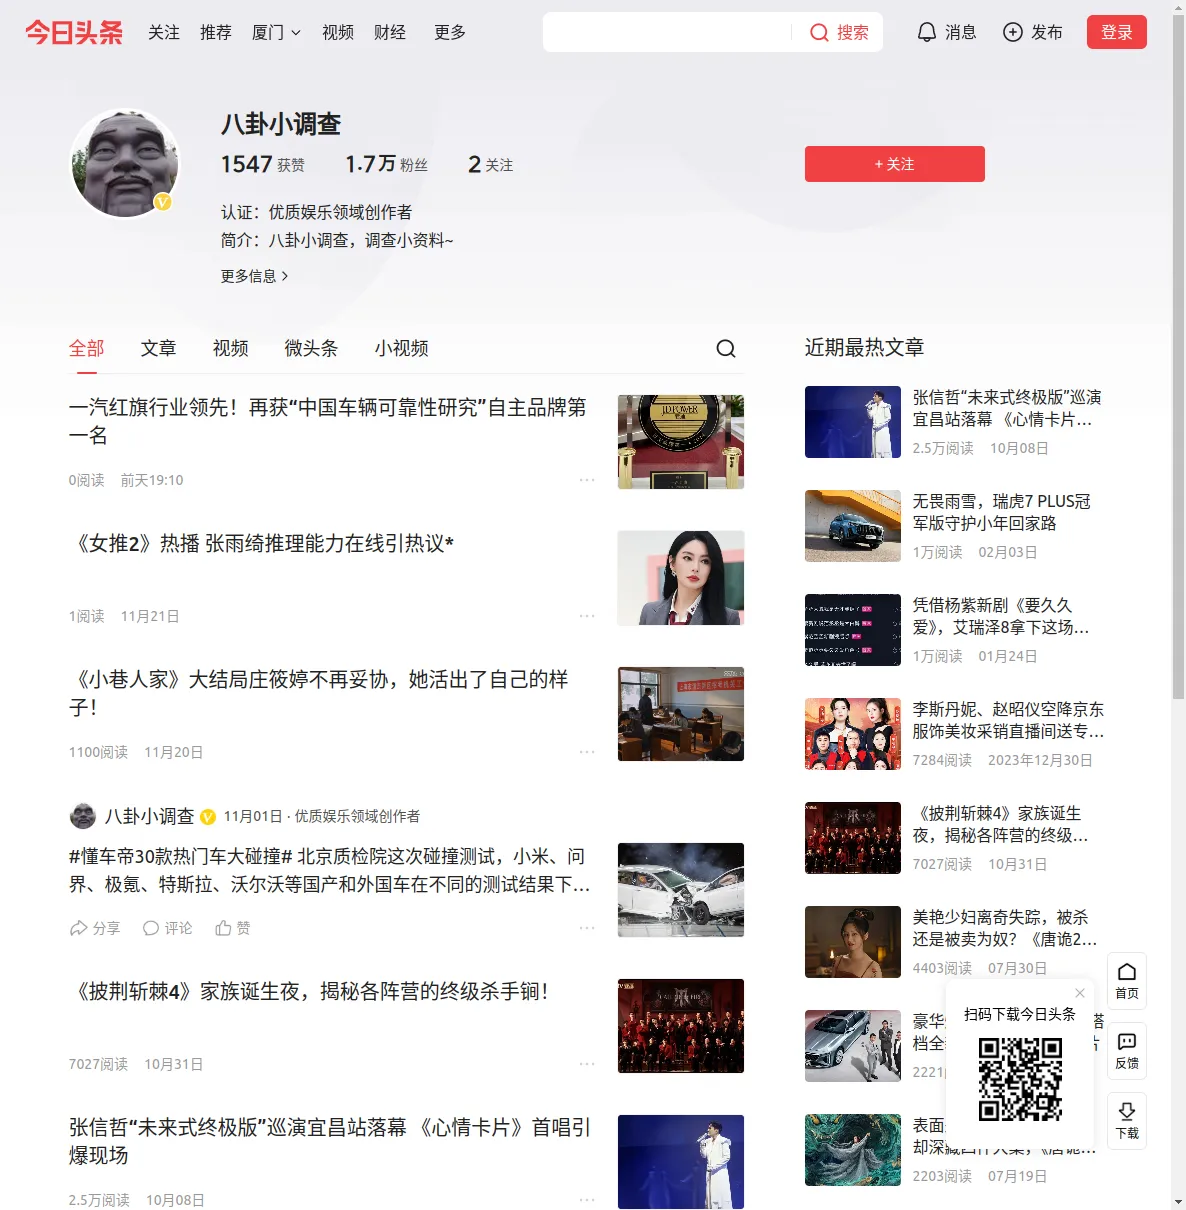The height and width of the screenshot is (1210, 1186).
Task: Open 视频 in top navigation
Action: (x=338, y=32)
